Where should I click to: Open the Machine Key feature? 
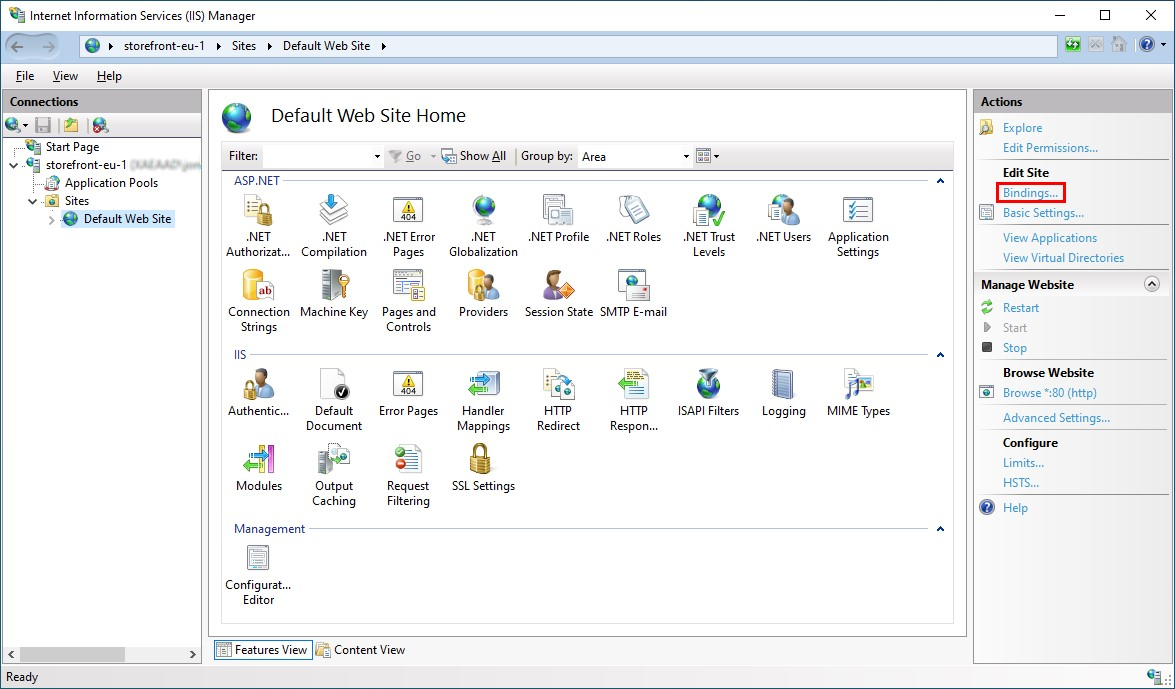coord(334,287)
